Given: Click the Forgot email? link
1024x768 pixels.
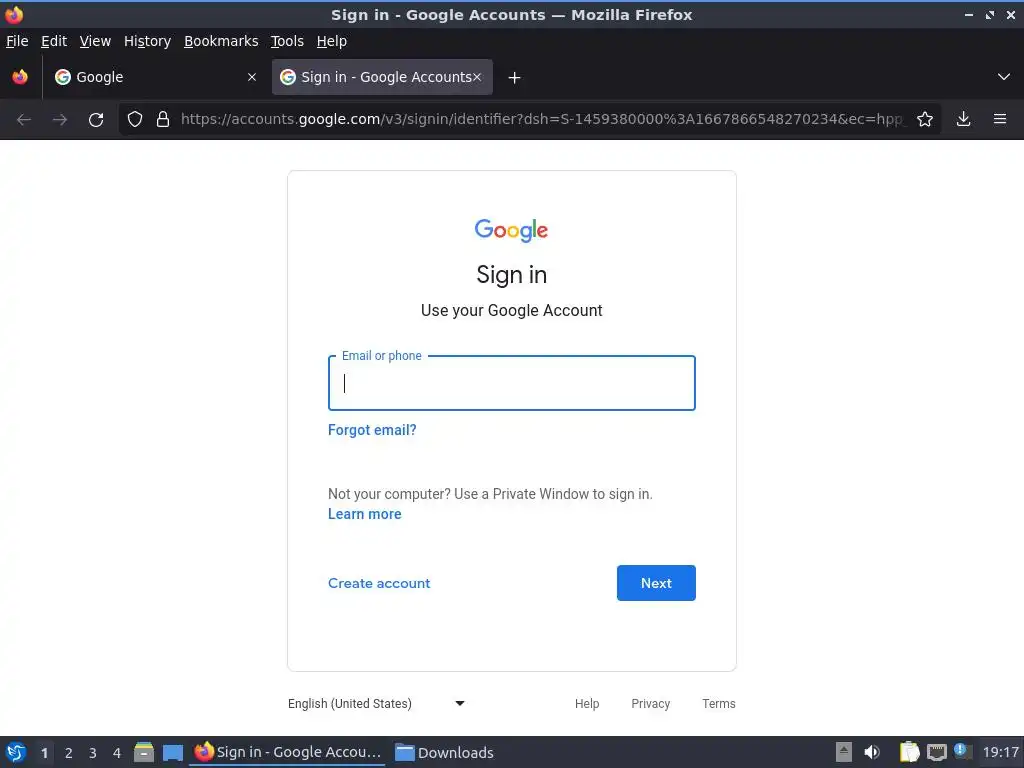Looking at the screenshot, I should click(x=372, y=430).
